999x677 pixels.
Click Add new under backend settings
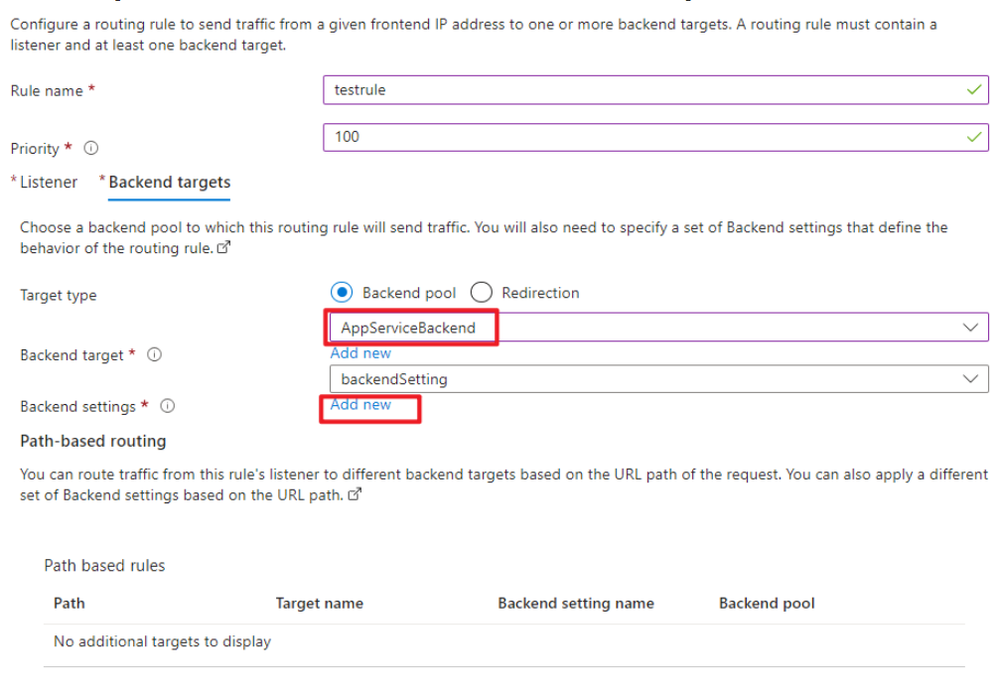(x=360, y=405)
